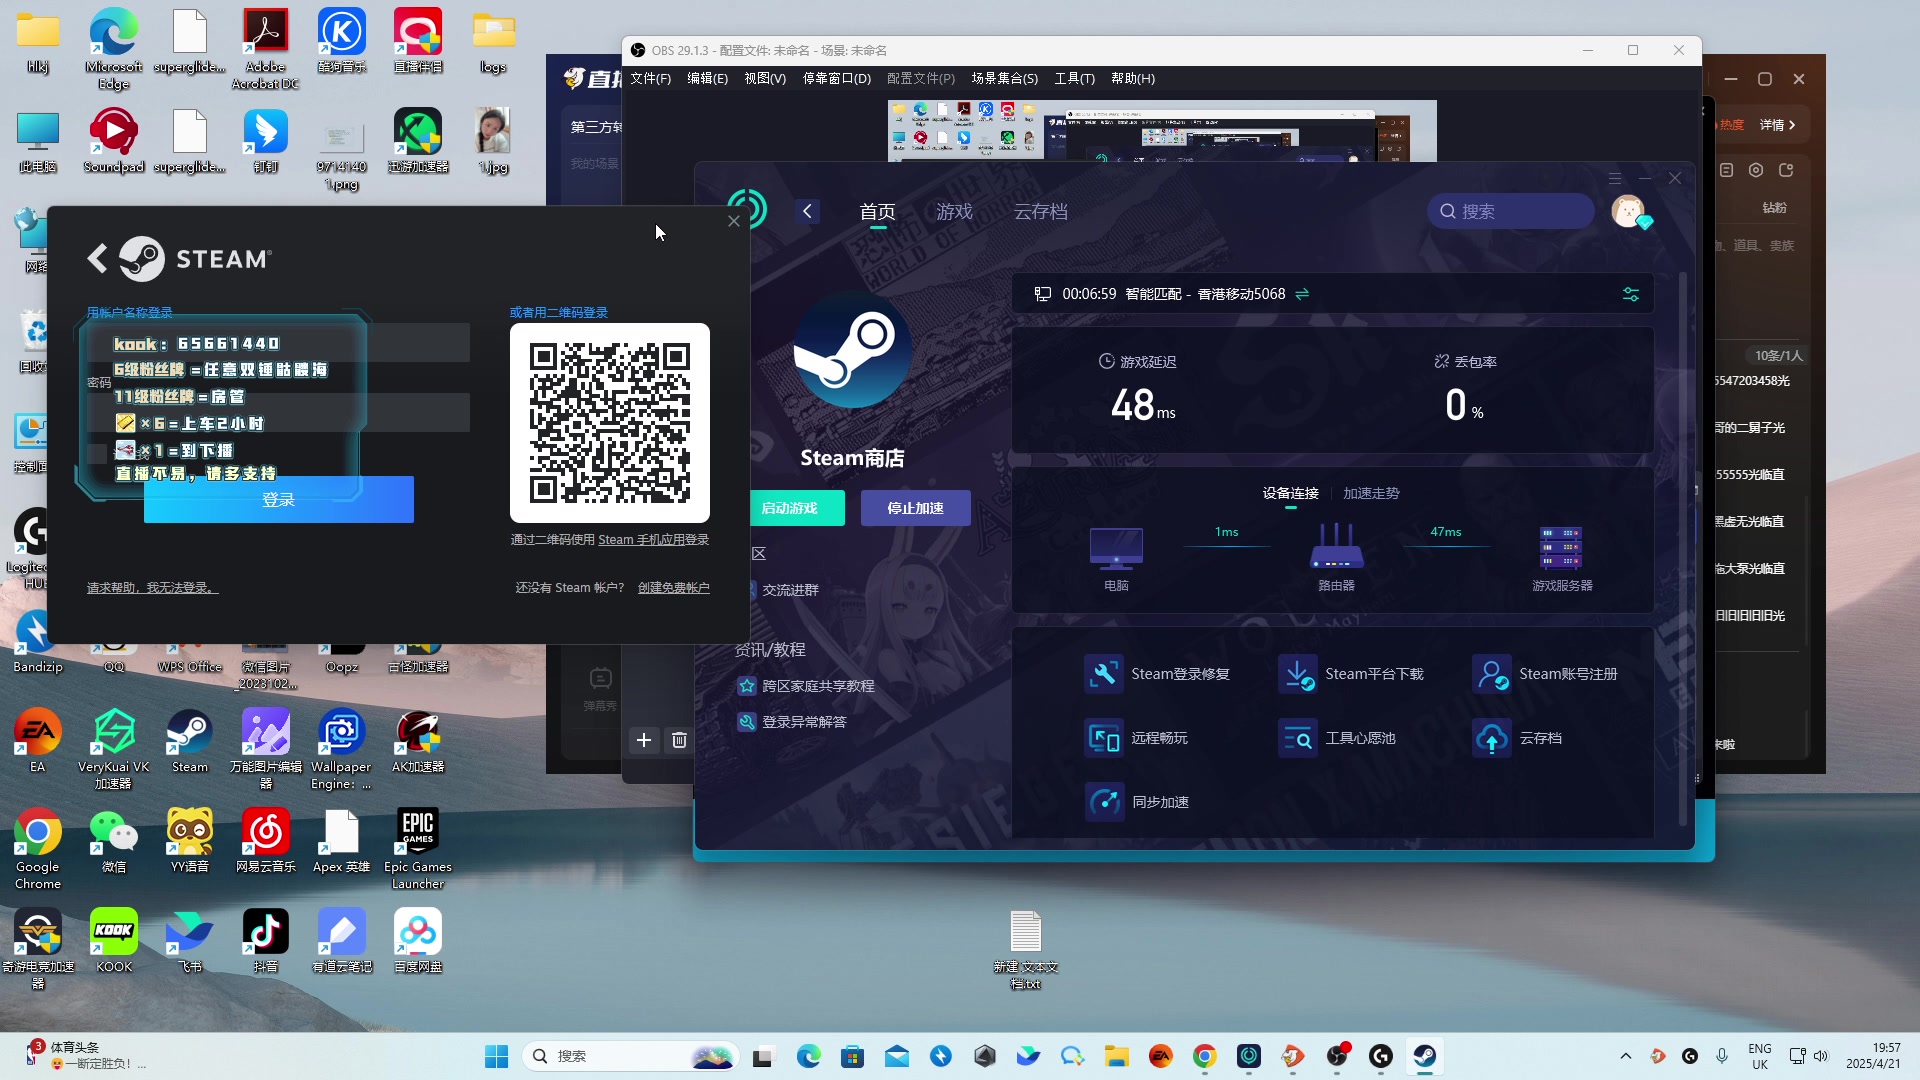The width and height of the screenshot is (1920, 1080).
Task: Open Steam登录修复 tool
Action: coord(1158,674)
